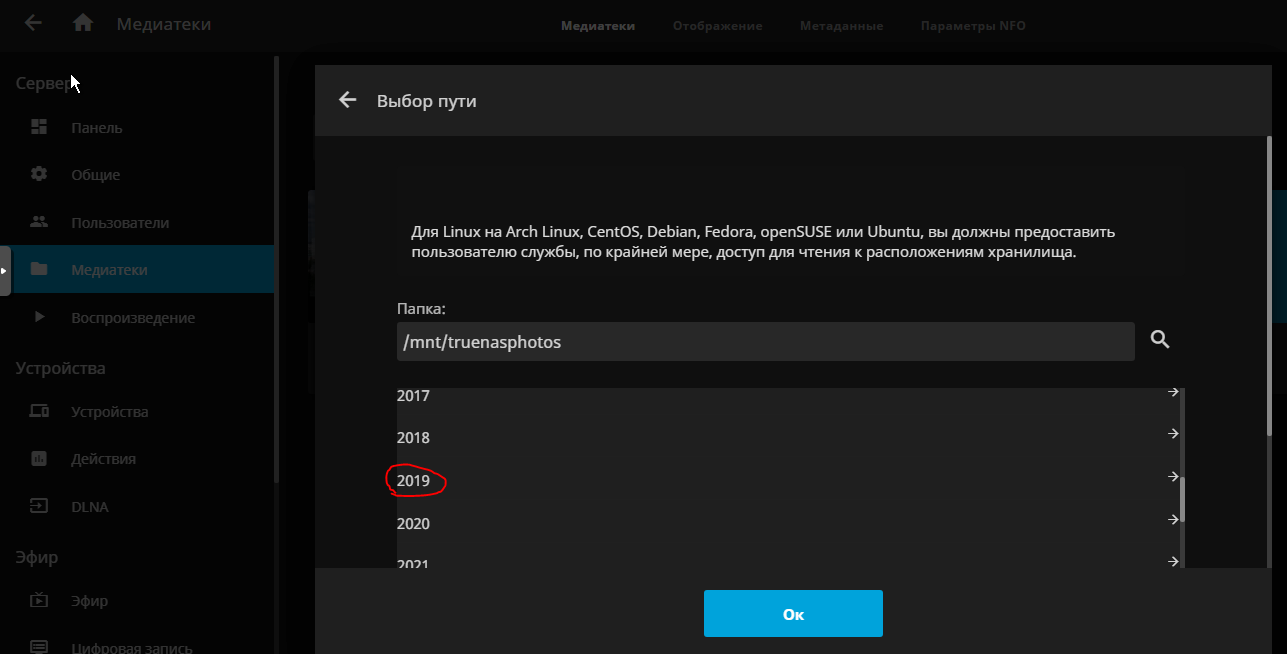This screenshot has height=654, width=1287.
Task: Open Действия in the sidebar
Action: [103, 459]
